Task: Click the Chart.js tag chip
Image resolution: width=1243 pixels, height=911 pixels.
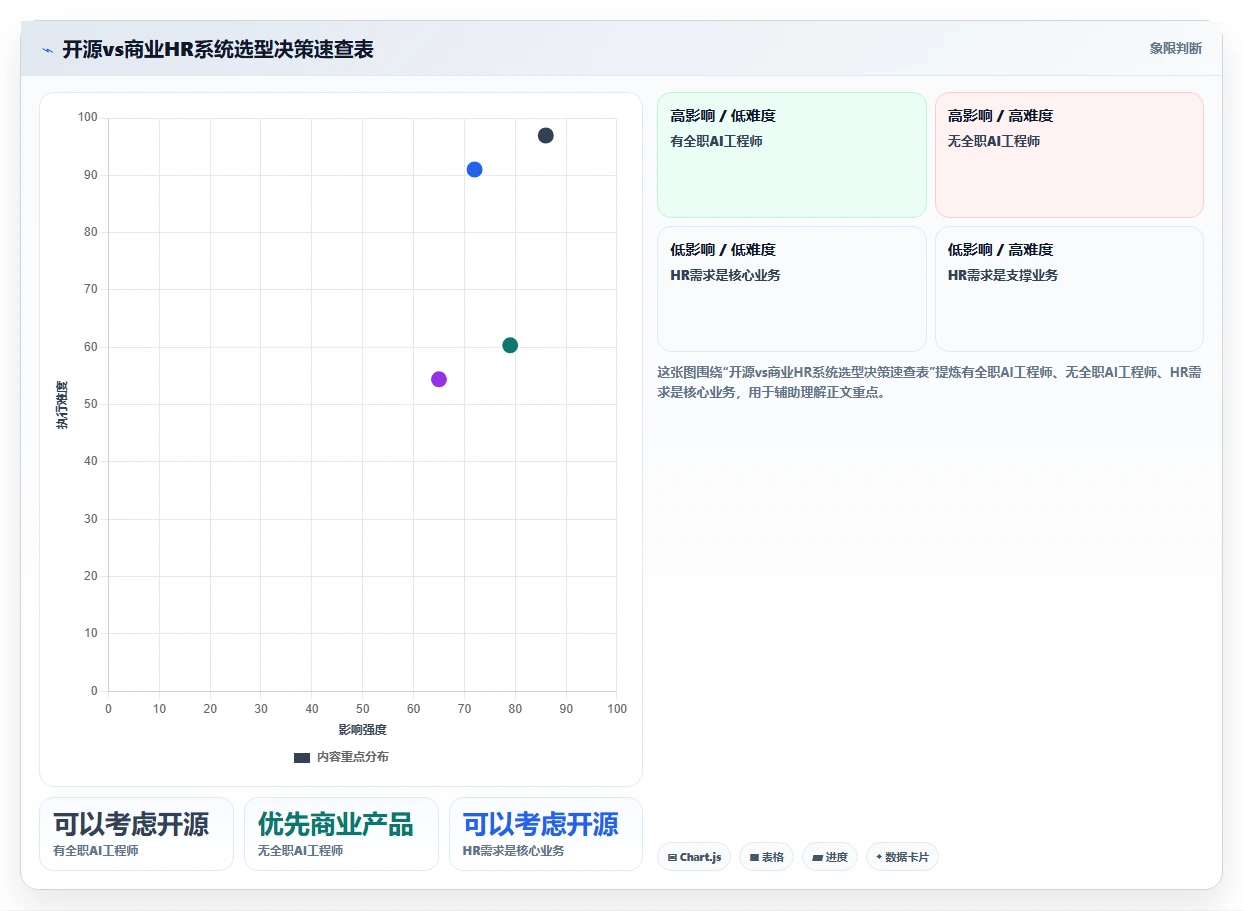Action: tap(694, 857)
